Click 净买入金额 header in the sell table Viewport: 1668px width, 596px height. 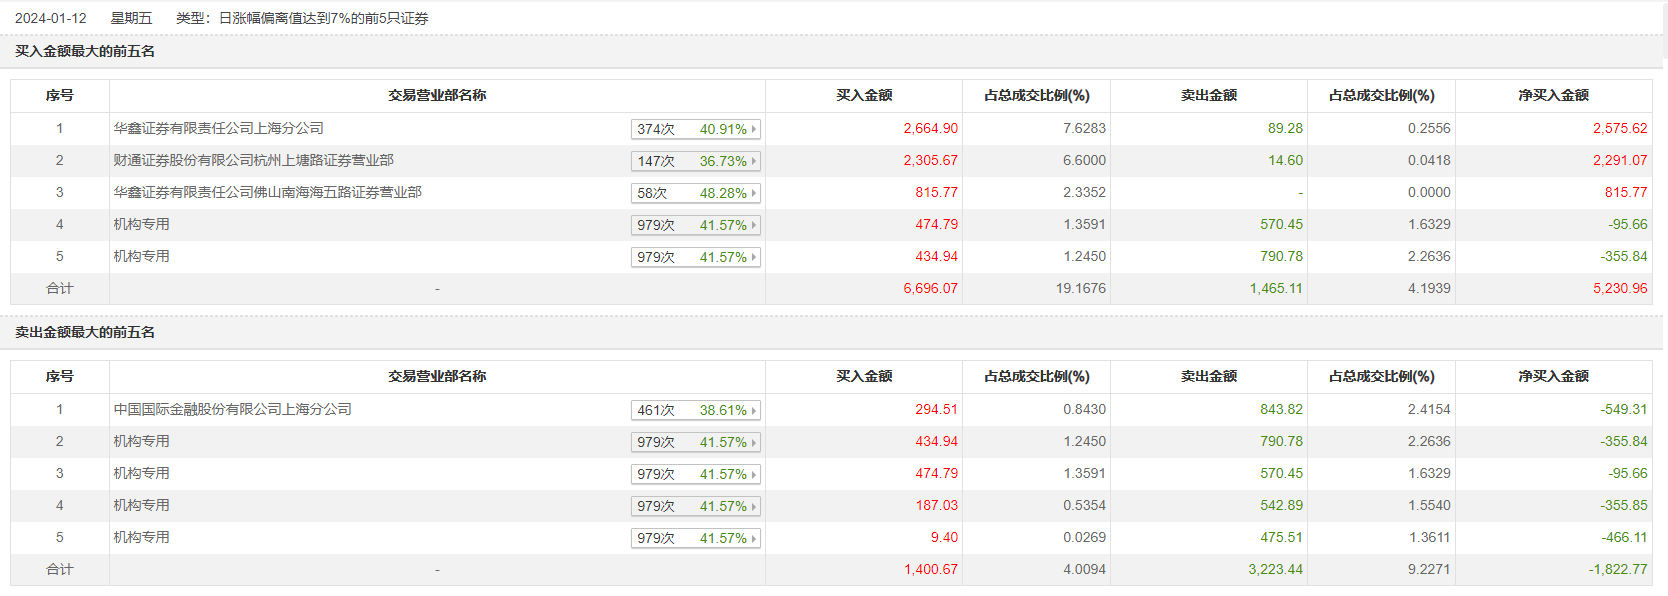1553,376
